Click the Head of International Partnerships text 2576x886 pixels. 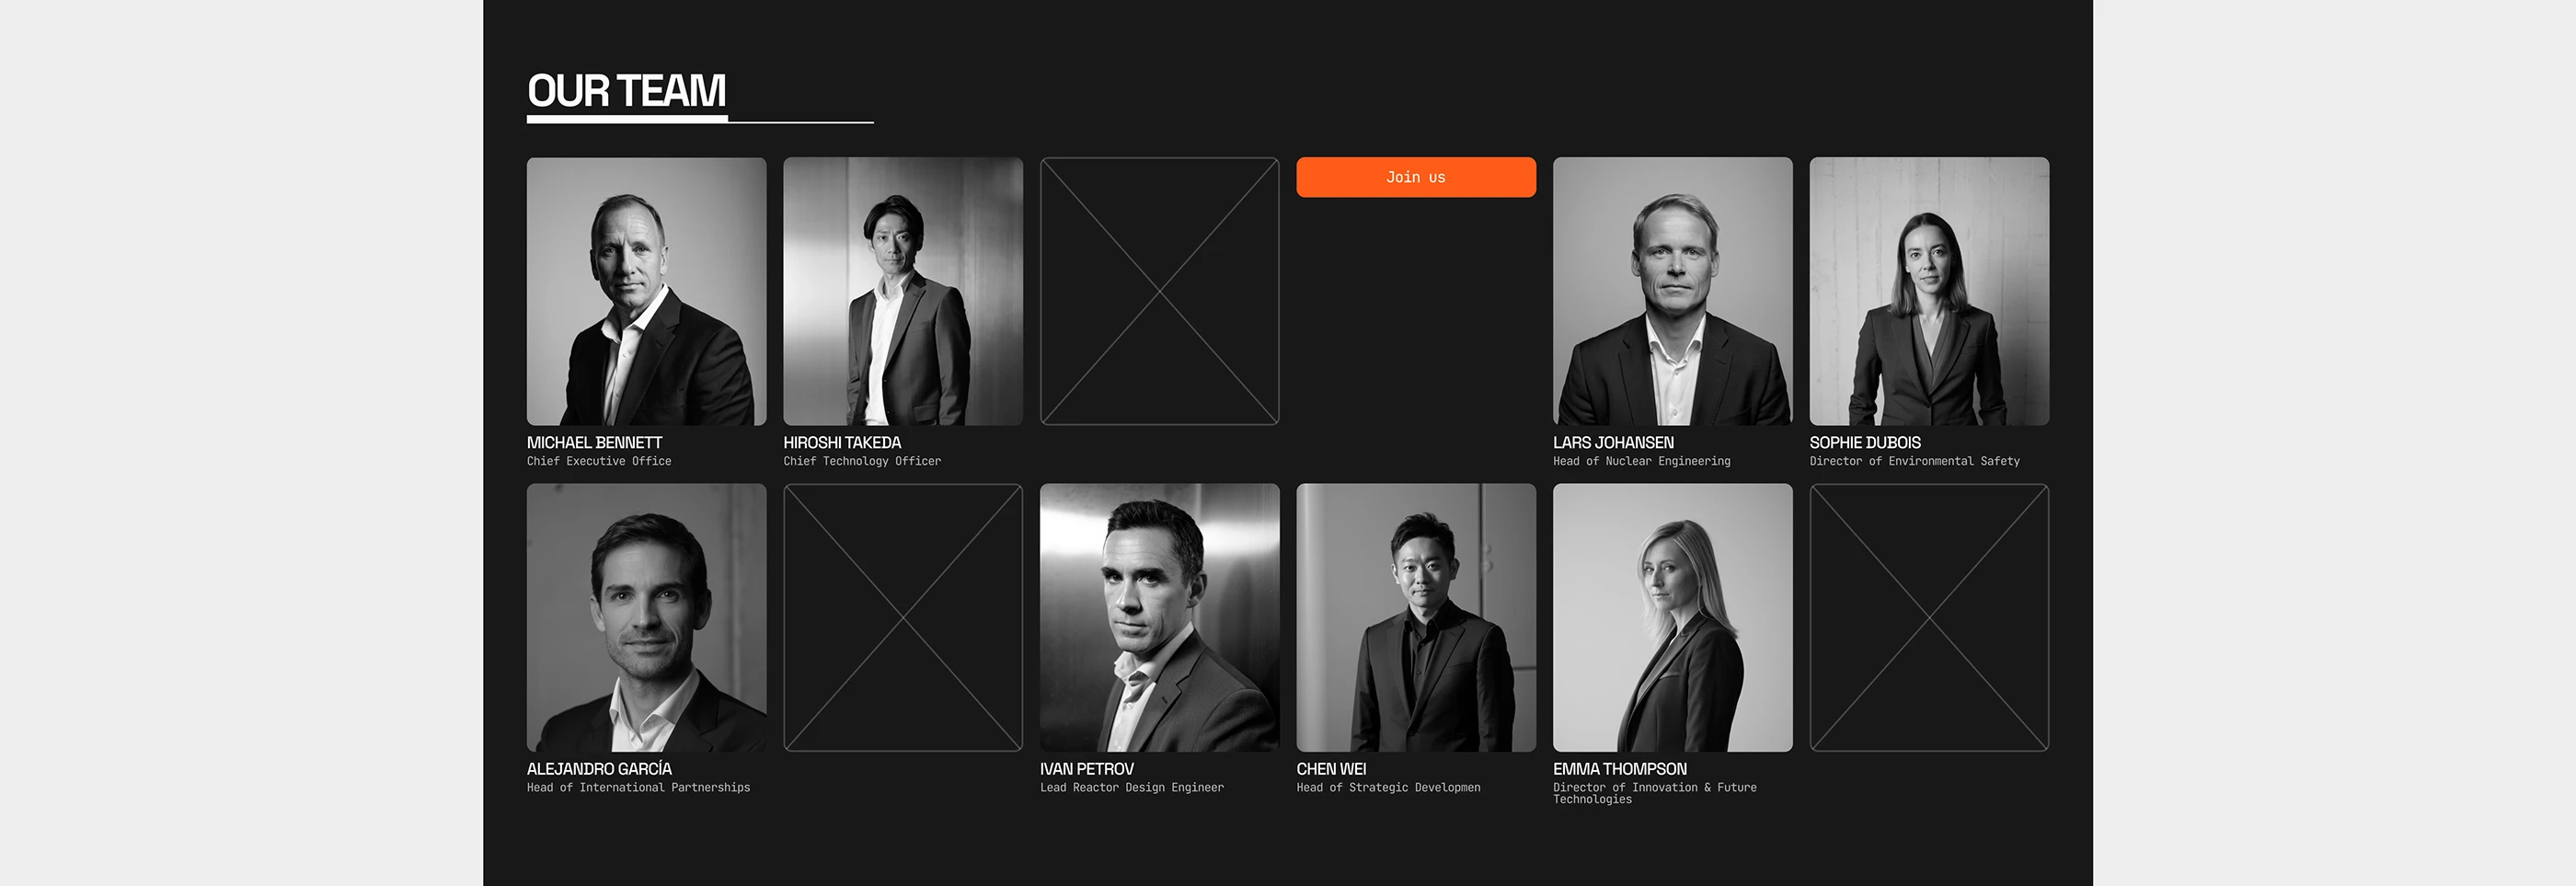click(x=638, y=788)
